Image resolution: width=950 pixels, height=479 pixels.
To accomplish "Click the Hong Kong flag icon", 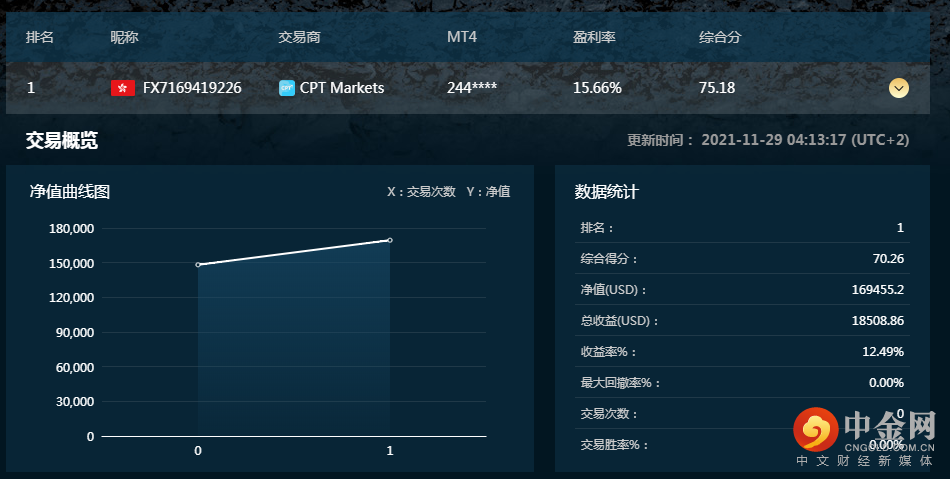I will pyautogui.click(x=122, y=88).
